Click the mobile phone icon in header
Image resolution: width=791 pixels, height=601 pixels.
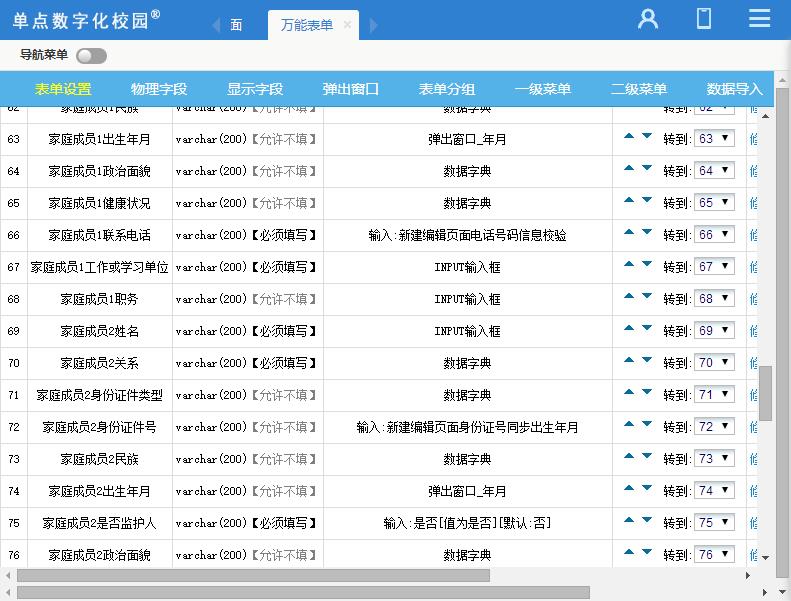pos(704,18)
